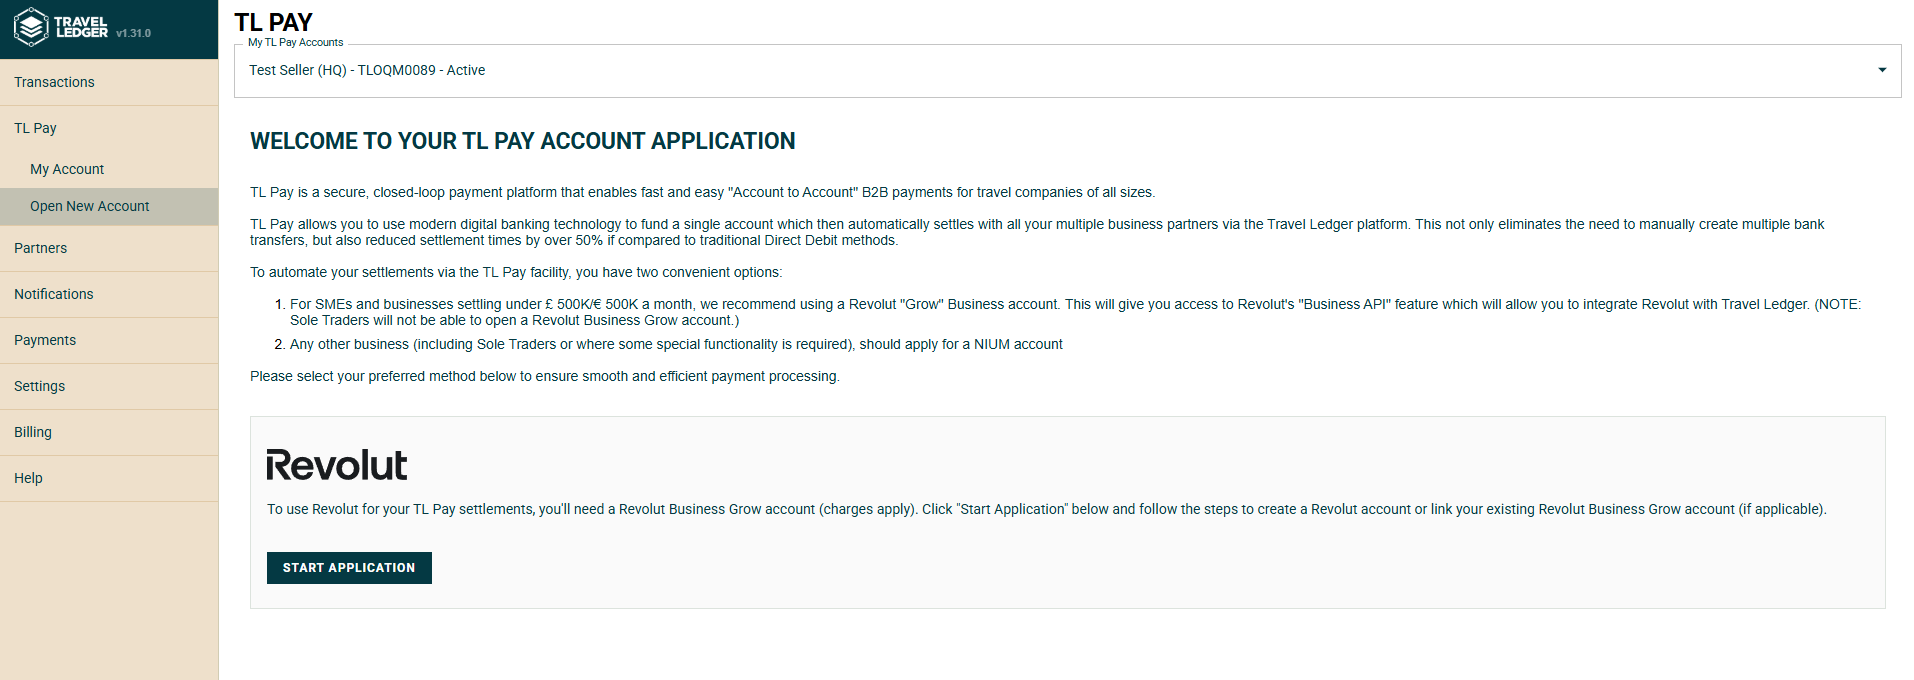
Task: Open the Partners page
Action: click(41, 248)
